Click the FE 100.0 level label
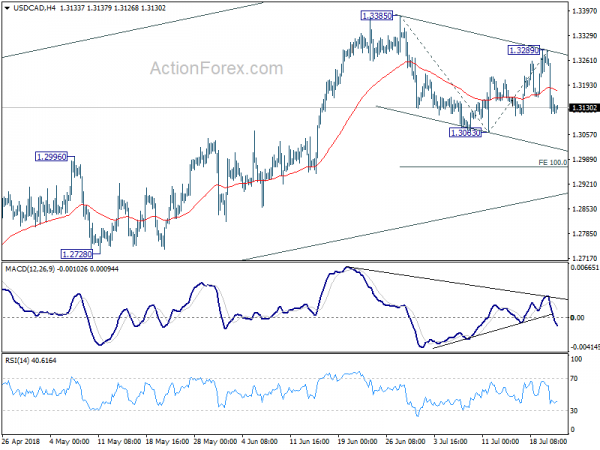This screenshot has height=450, width=600. (553, 163)
